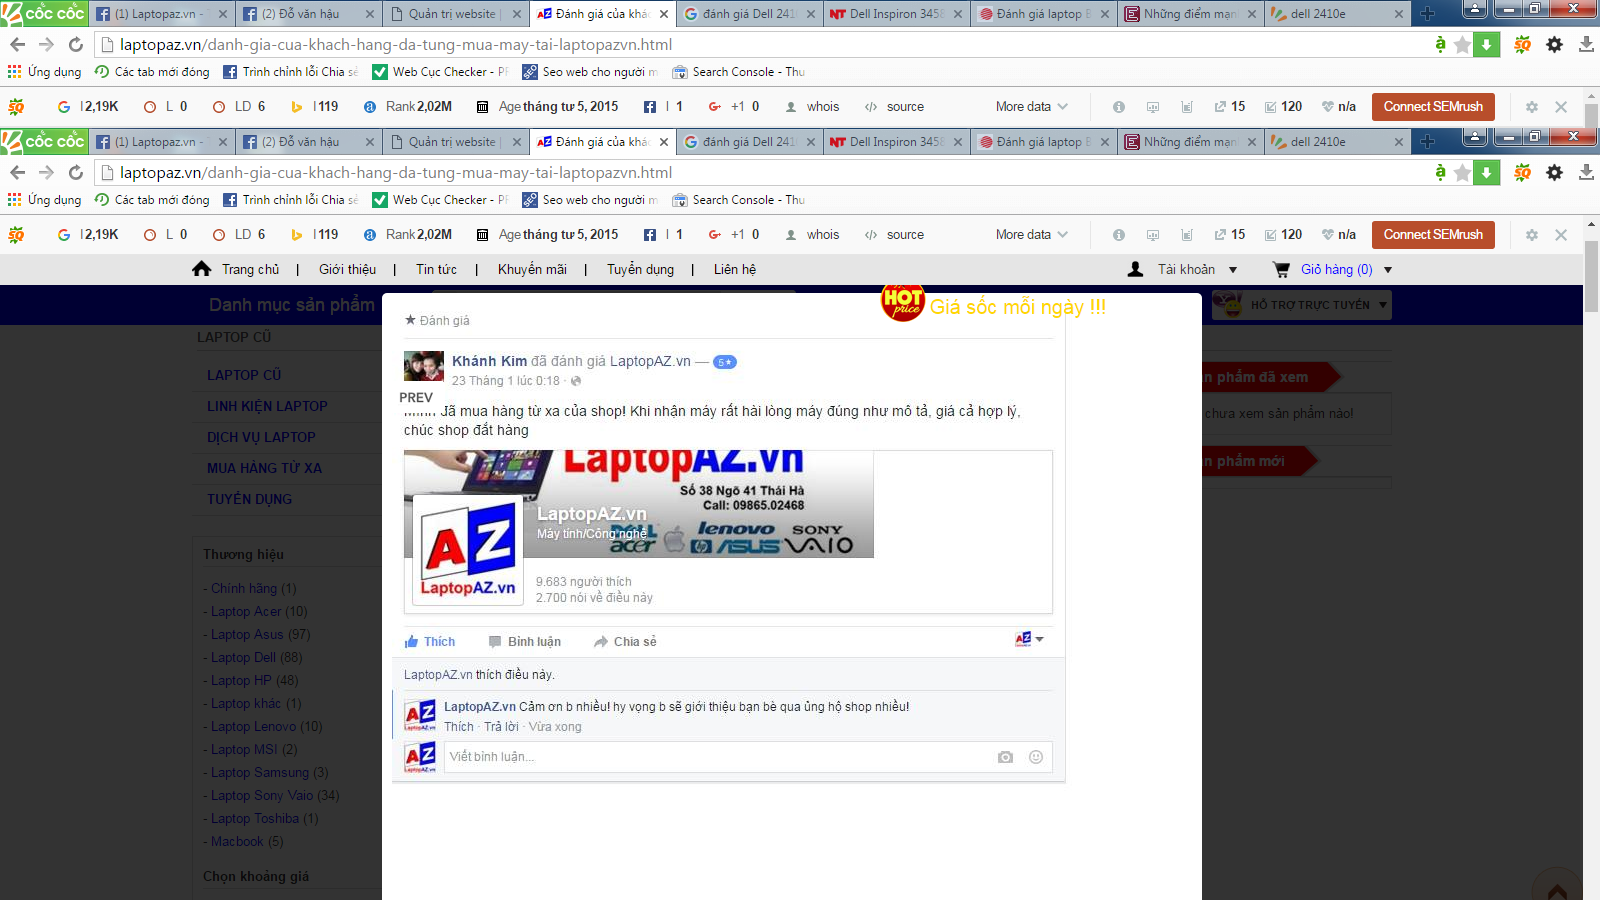Click the emoji smiley icon in the comment box
This screenshot has height=900, width=1600.
1036,757
